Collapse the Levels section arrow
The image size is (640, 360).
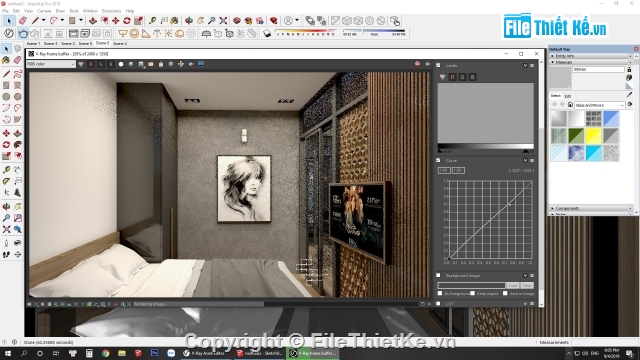pyautogui.click(x=525, y=65)
